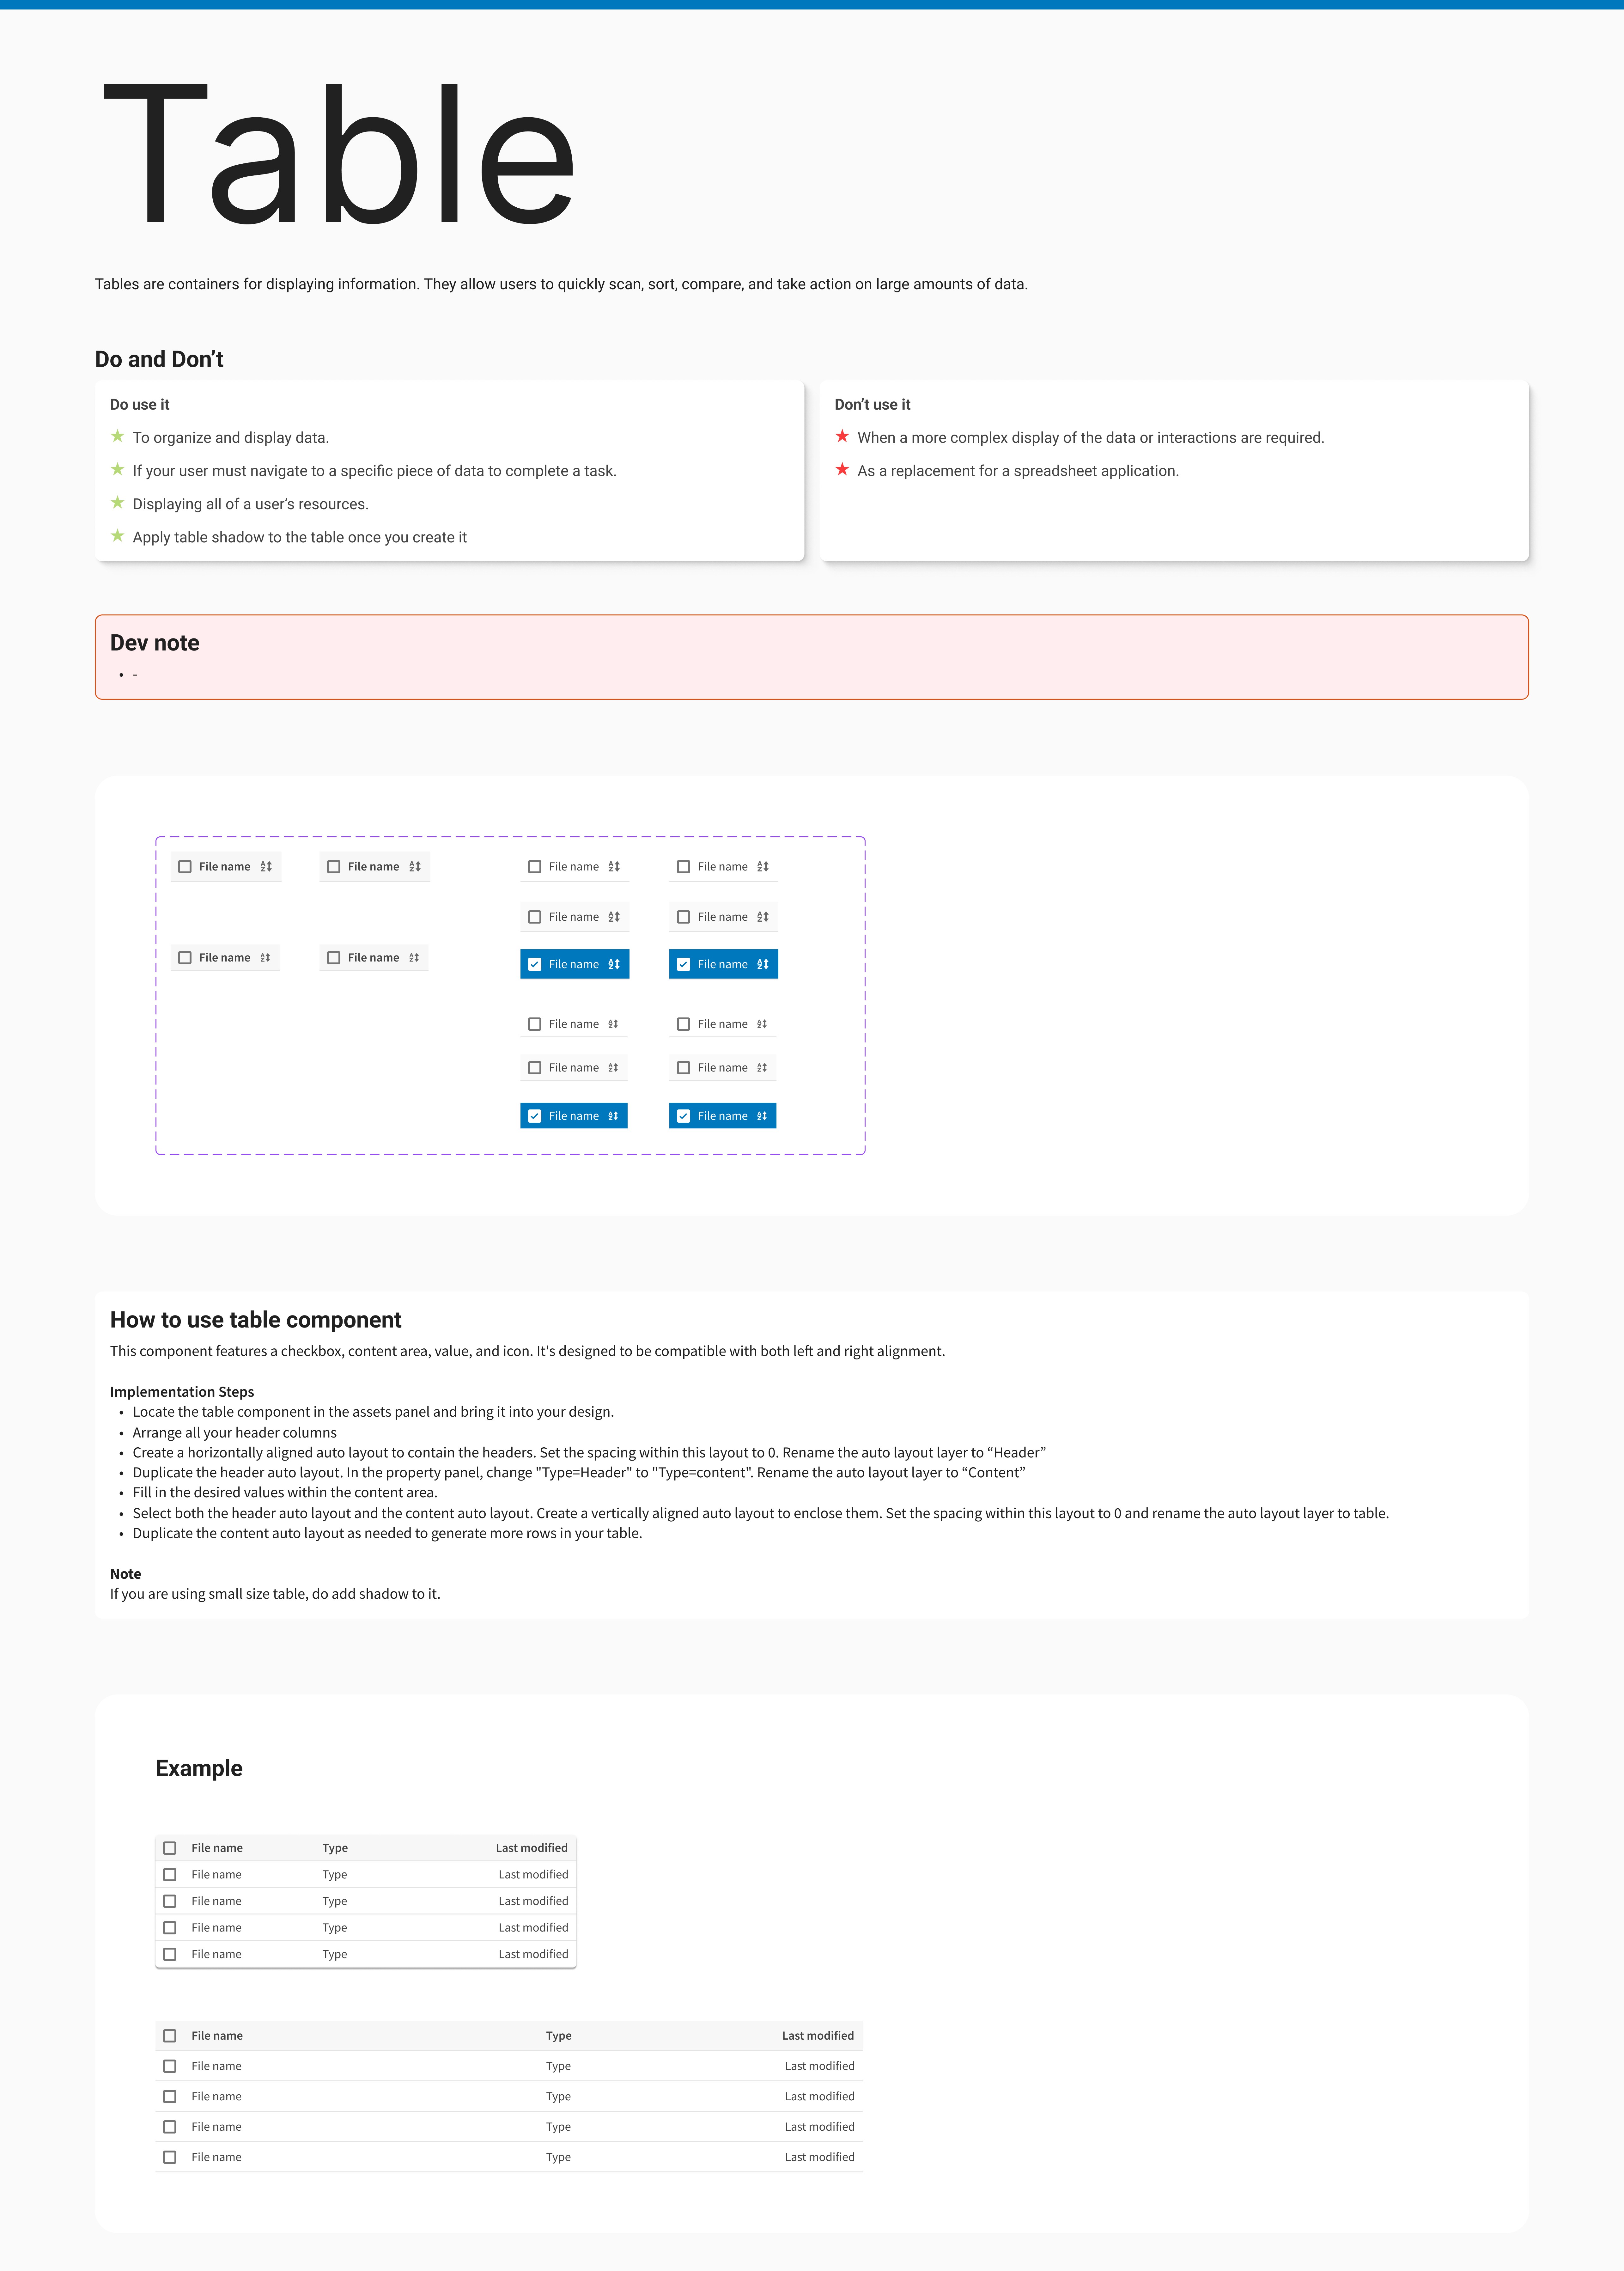The image size is (1624, 2271).
Task: Click the 'Example' section heading
Action: [x=199, y=1768]
